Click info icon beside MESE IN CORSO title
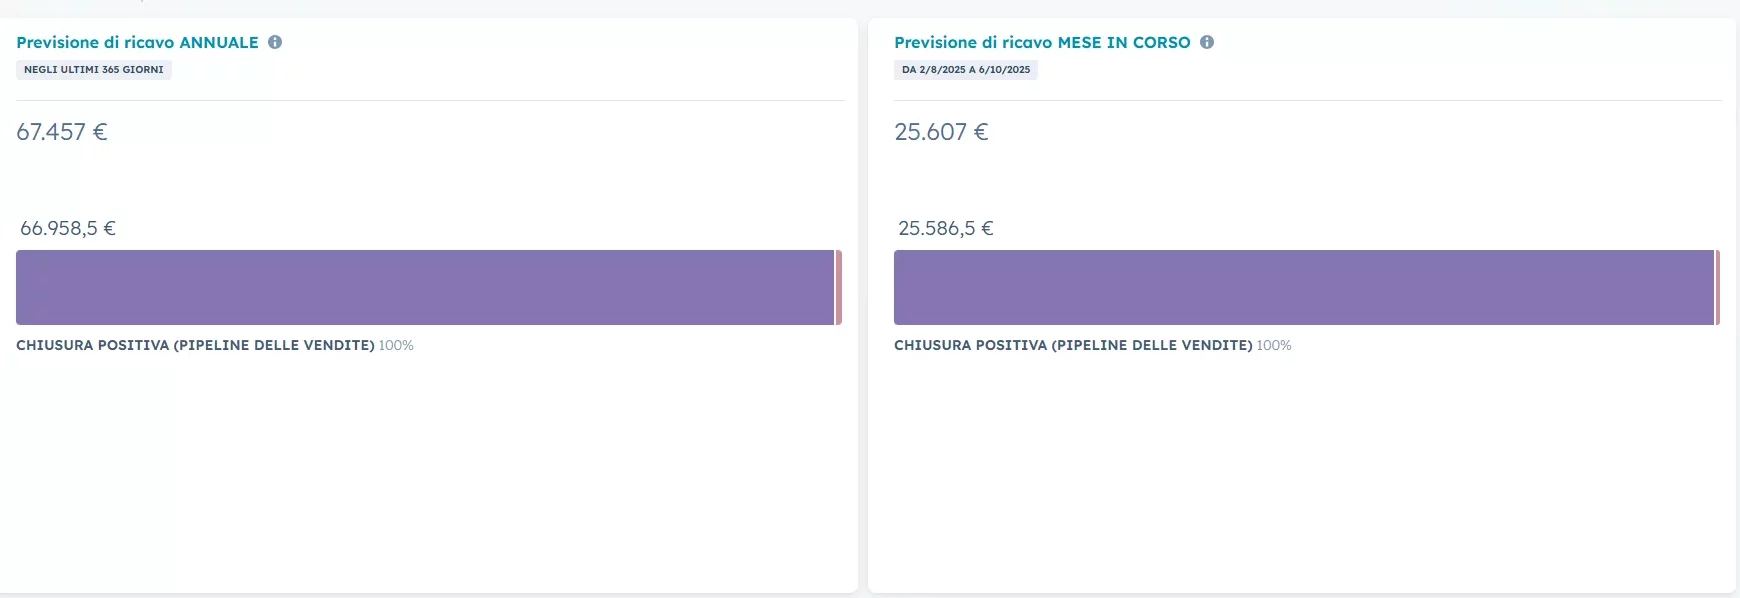Screen dimensions: 1740x598 point(1207,42)
